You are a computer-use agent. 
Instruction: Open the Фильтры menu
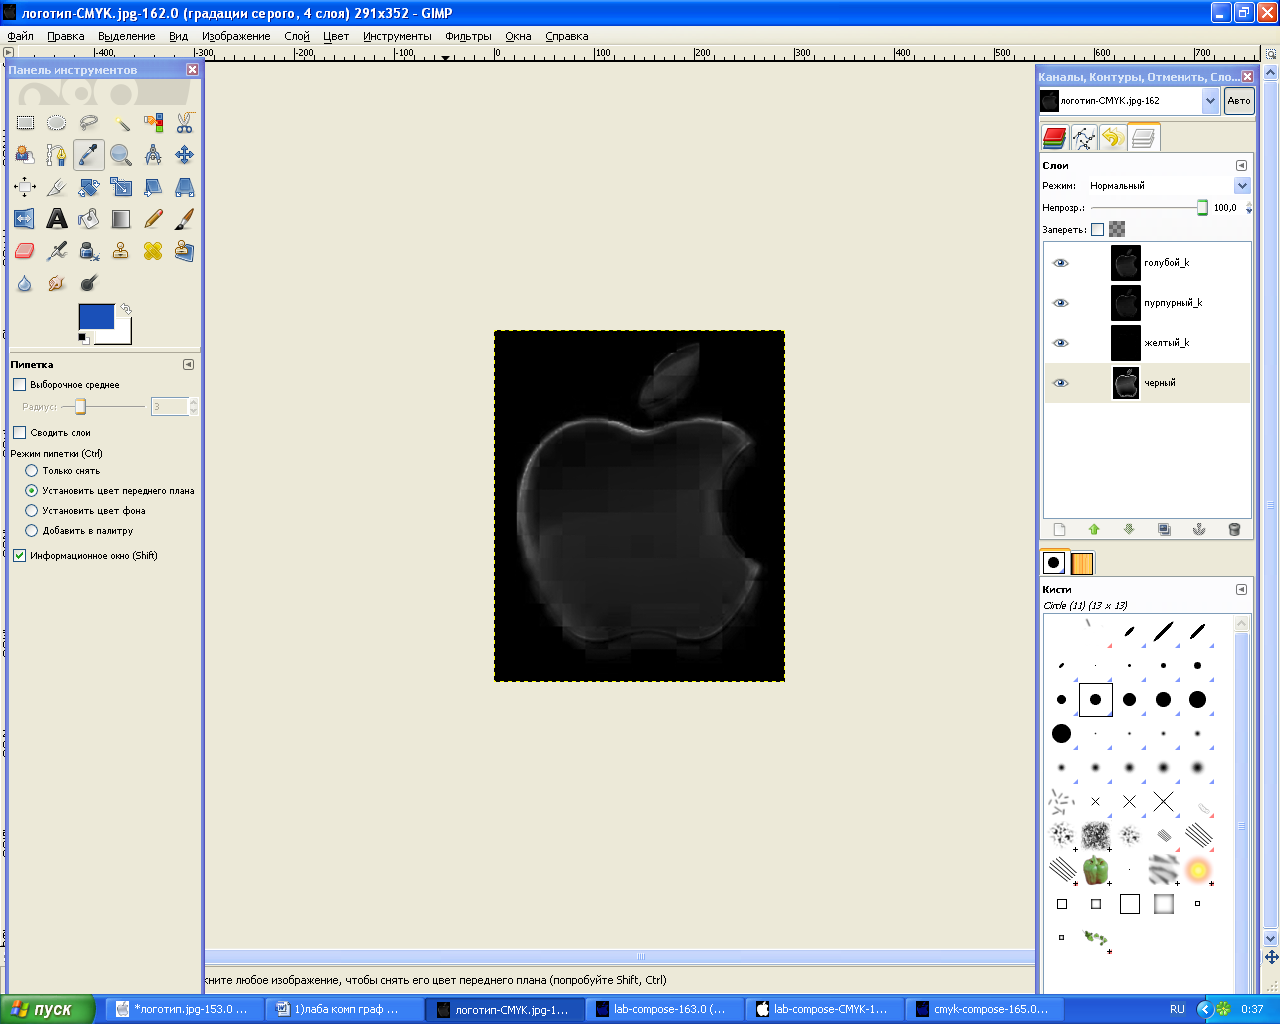[x=468, y=36]
